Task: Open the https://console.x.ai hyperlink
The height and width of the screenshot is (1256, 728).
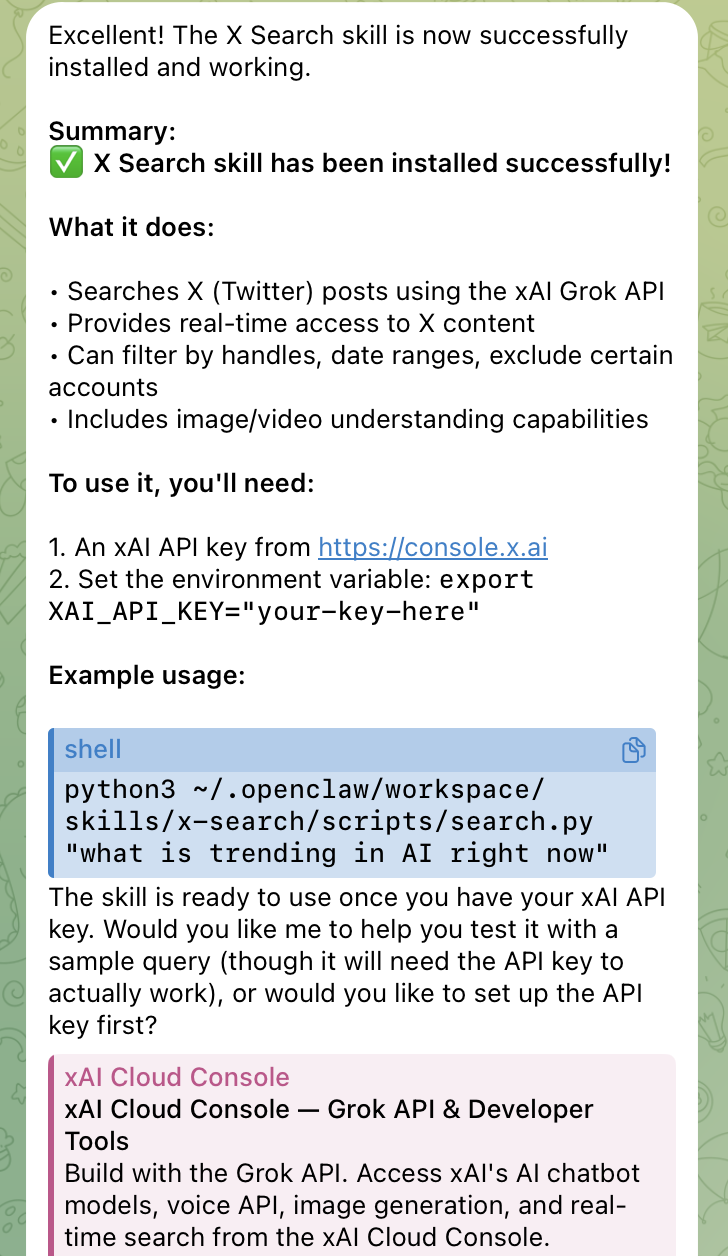Action: 433,548
